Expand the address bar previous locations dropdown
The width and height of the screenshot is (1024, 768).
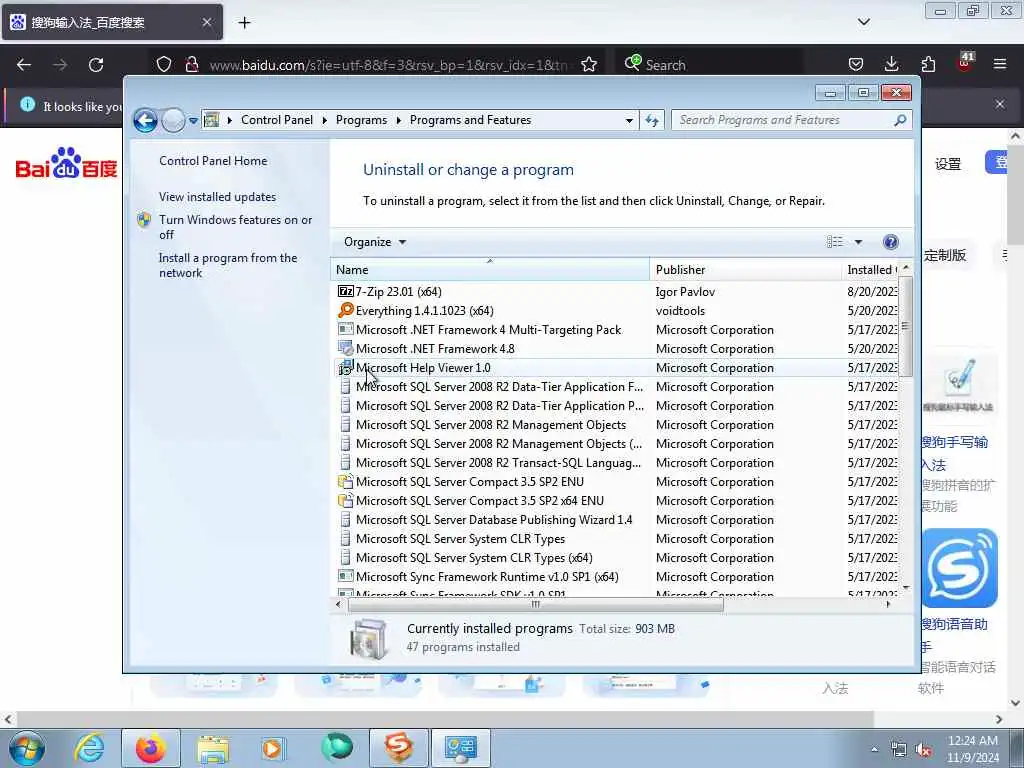click(x=629, y=120)
